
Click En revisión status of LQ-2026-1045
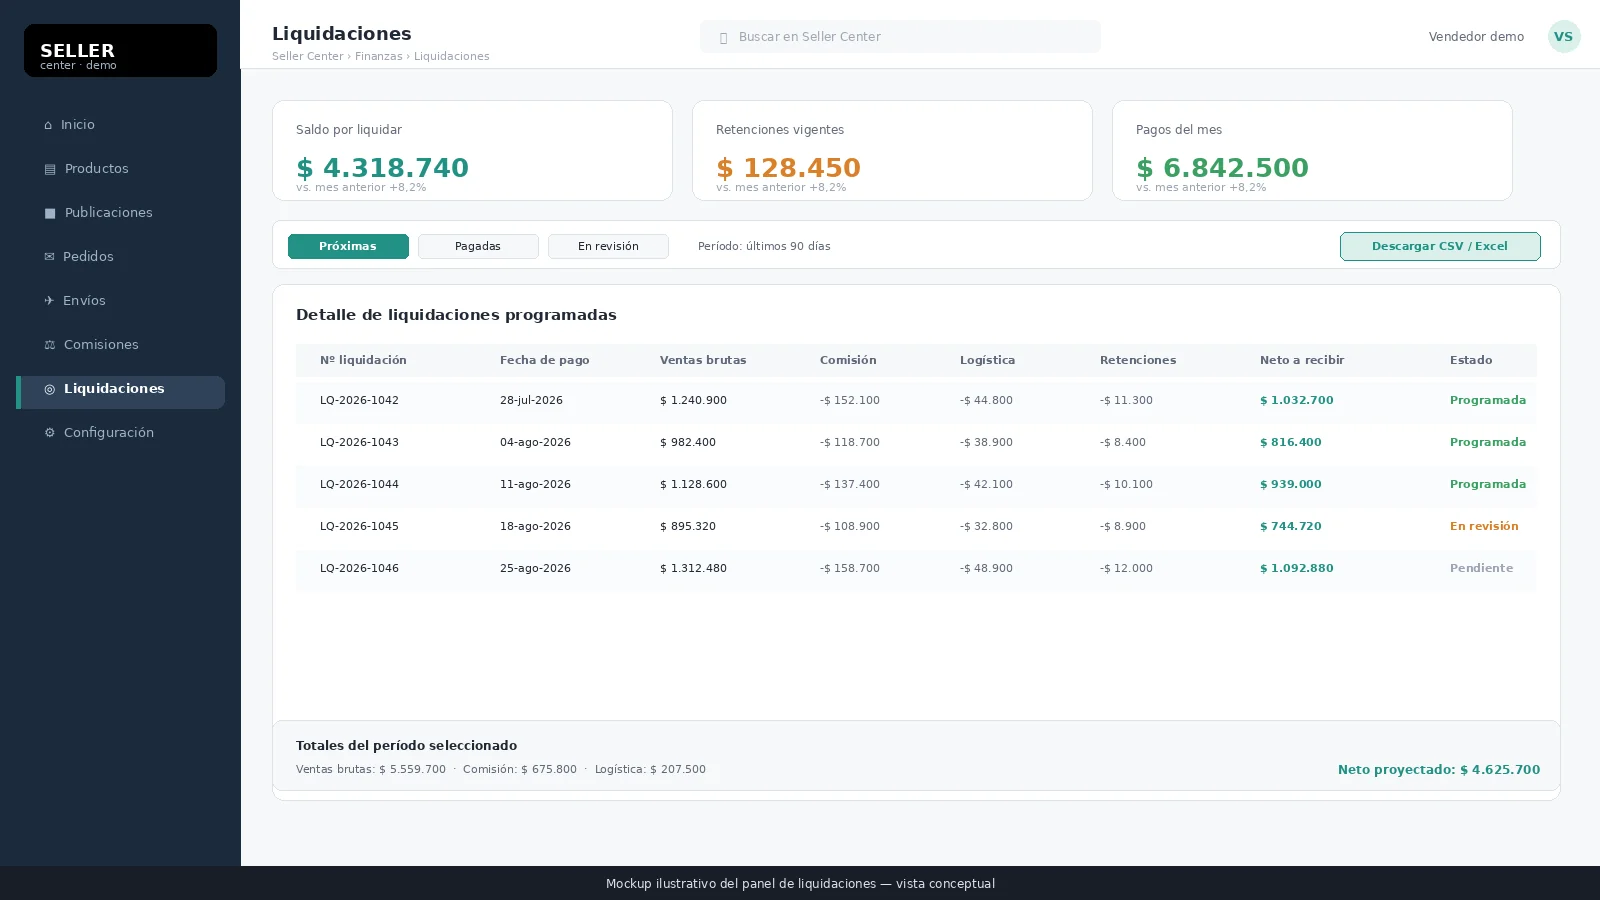[1484, 526]
